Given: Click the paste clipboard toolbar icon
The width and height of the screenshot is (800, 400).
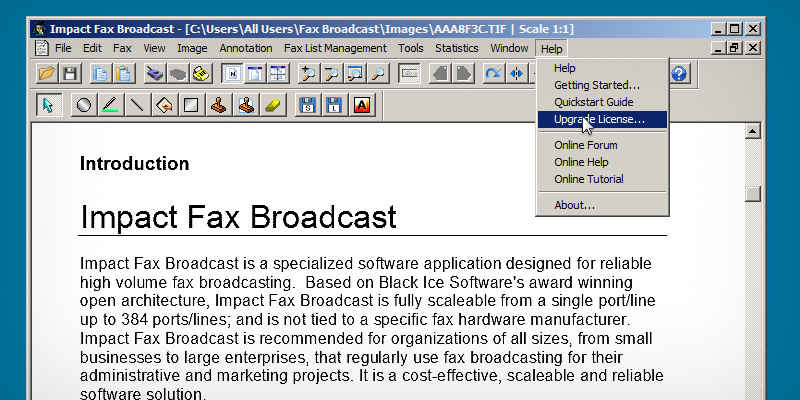Looking at the screenshot, I should pos(123,73).
